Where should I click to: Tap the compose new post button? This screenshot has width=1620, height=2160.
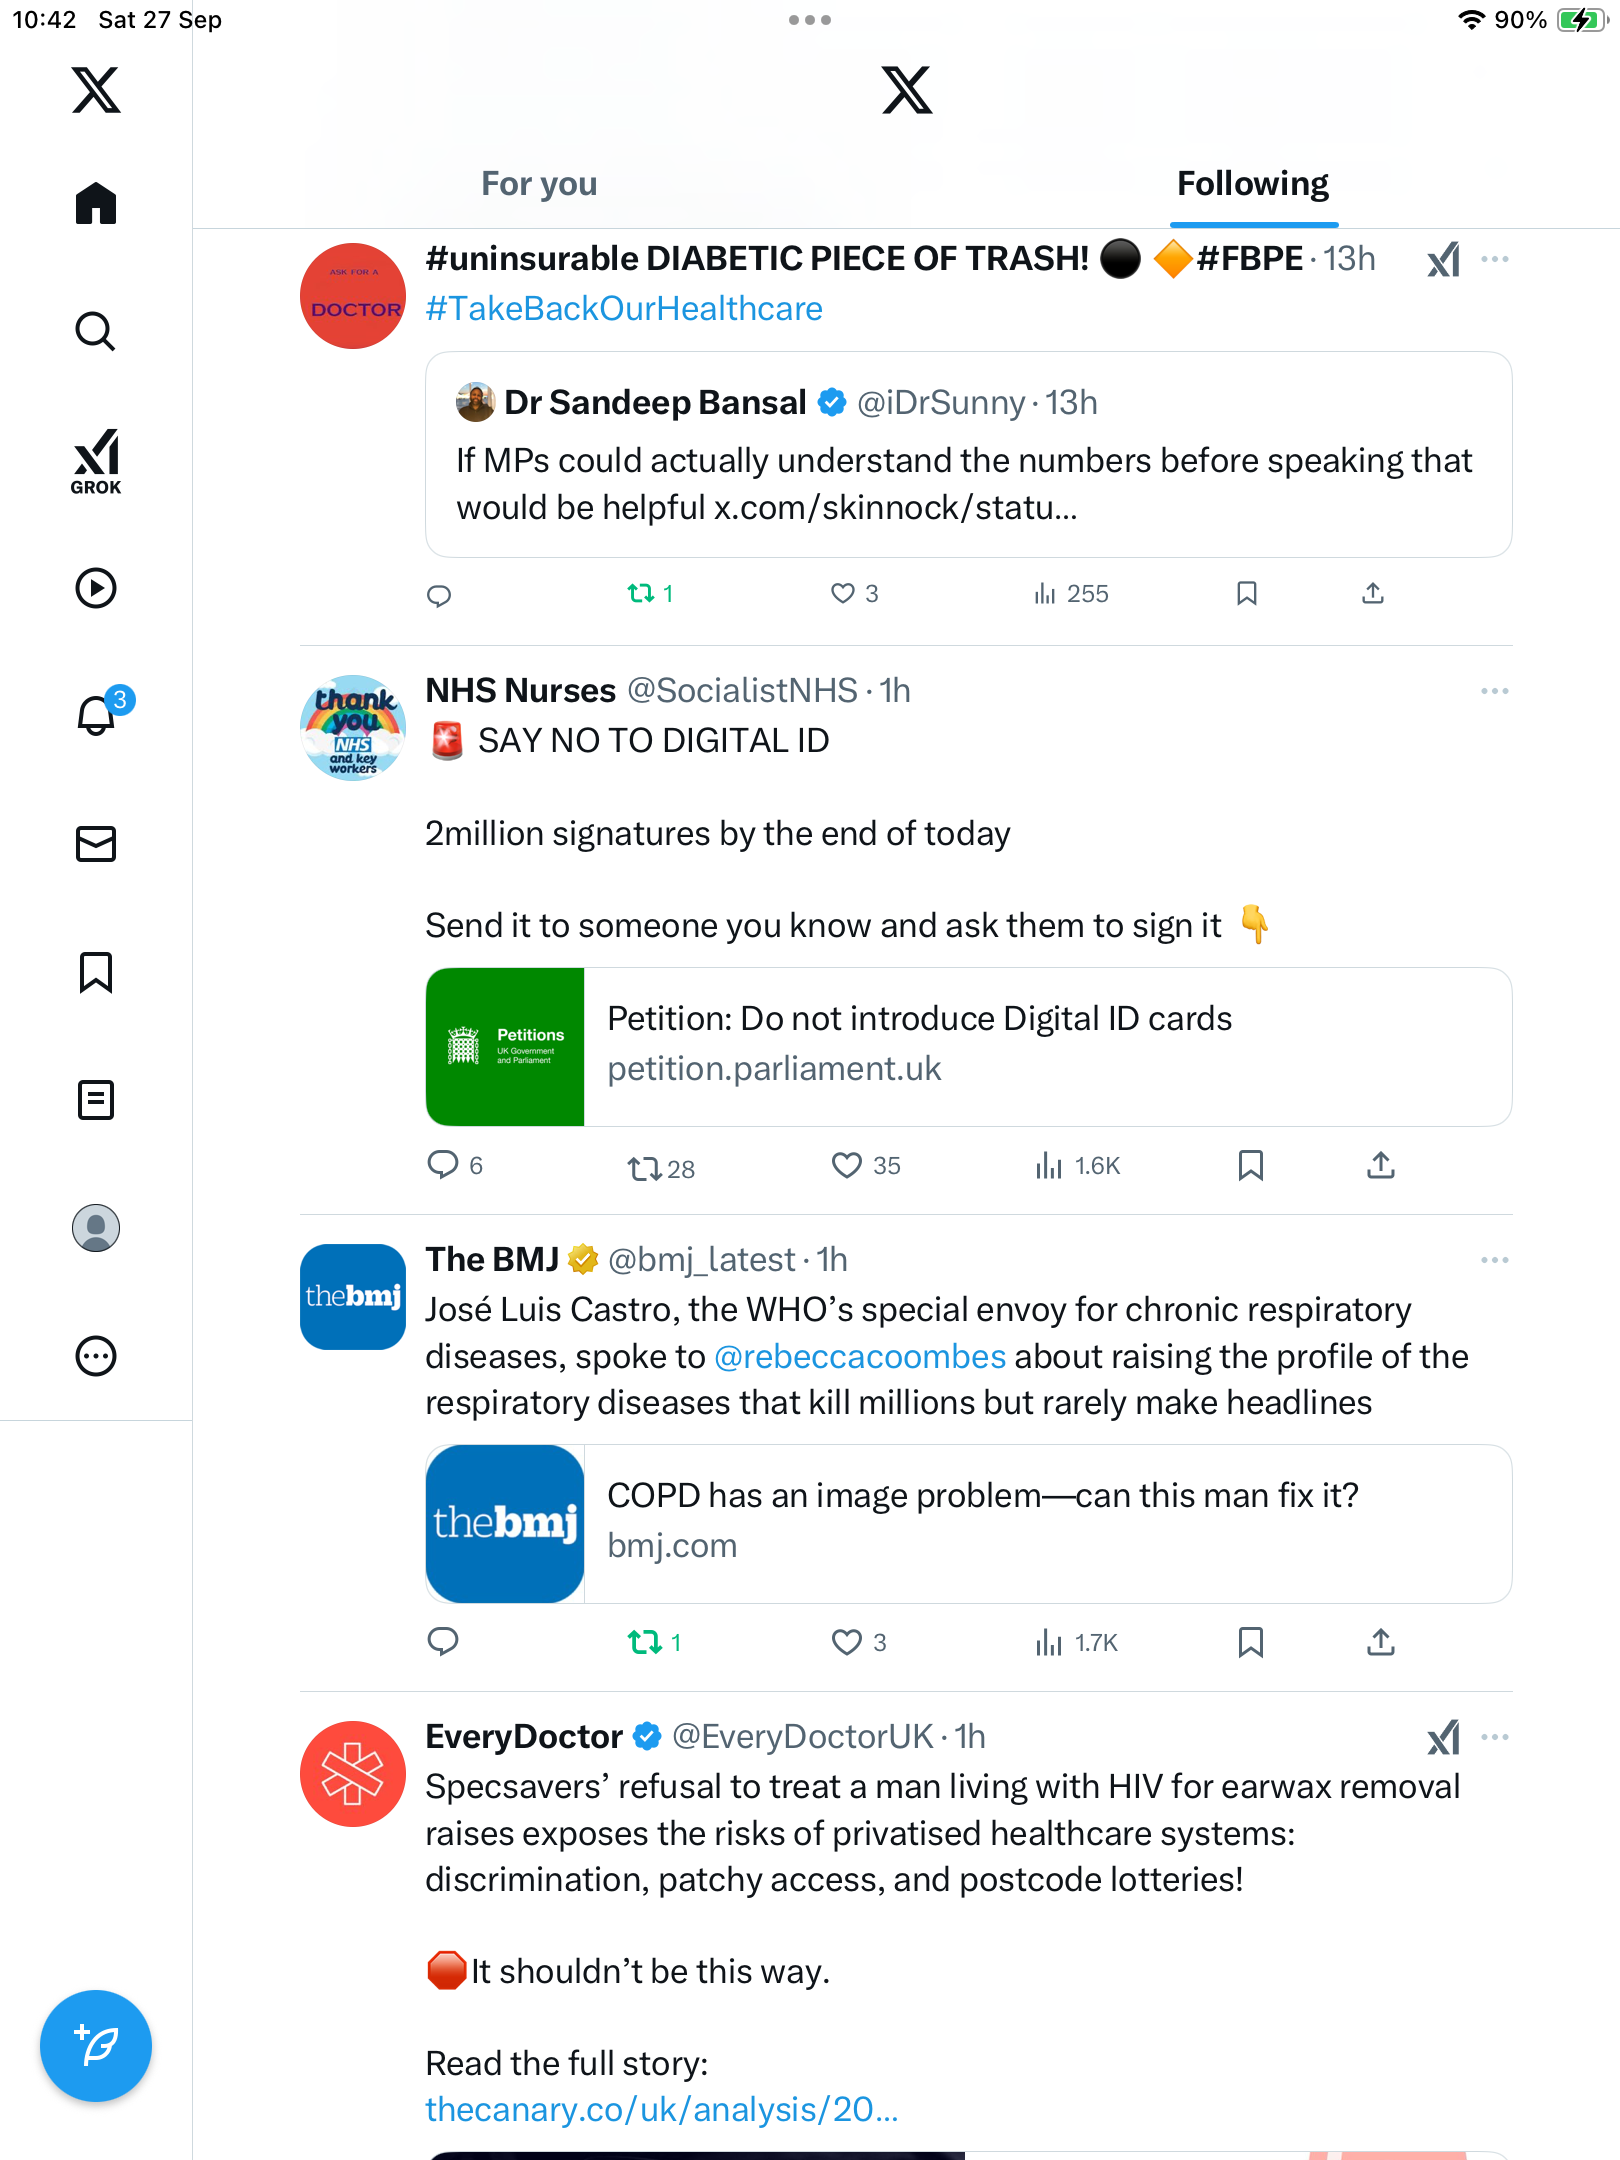96,2046
